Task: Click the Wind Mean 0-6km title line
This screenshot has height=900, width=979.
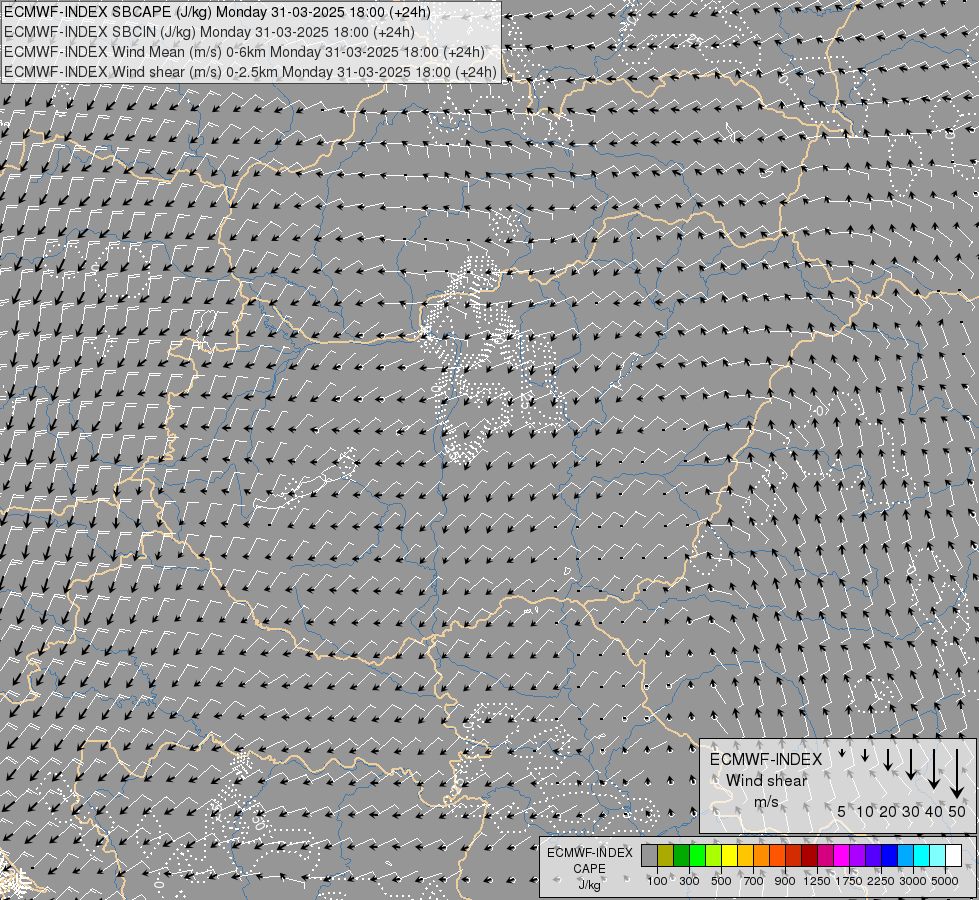Action: pyautogui.click(x=244, y=52)
